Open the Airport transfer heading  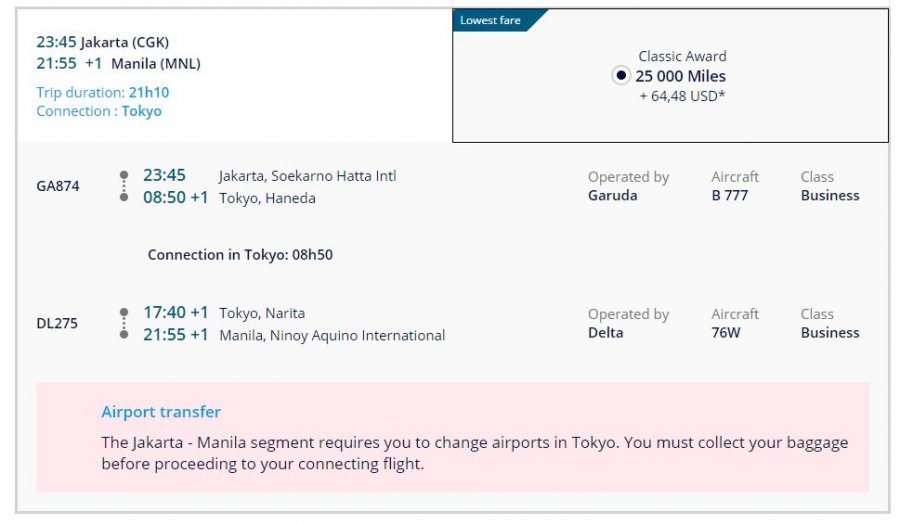(x=161, y=412)
